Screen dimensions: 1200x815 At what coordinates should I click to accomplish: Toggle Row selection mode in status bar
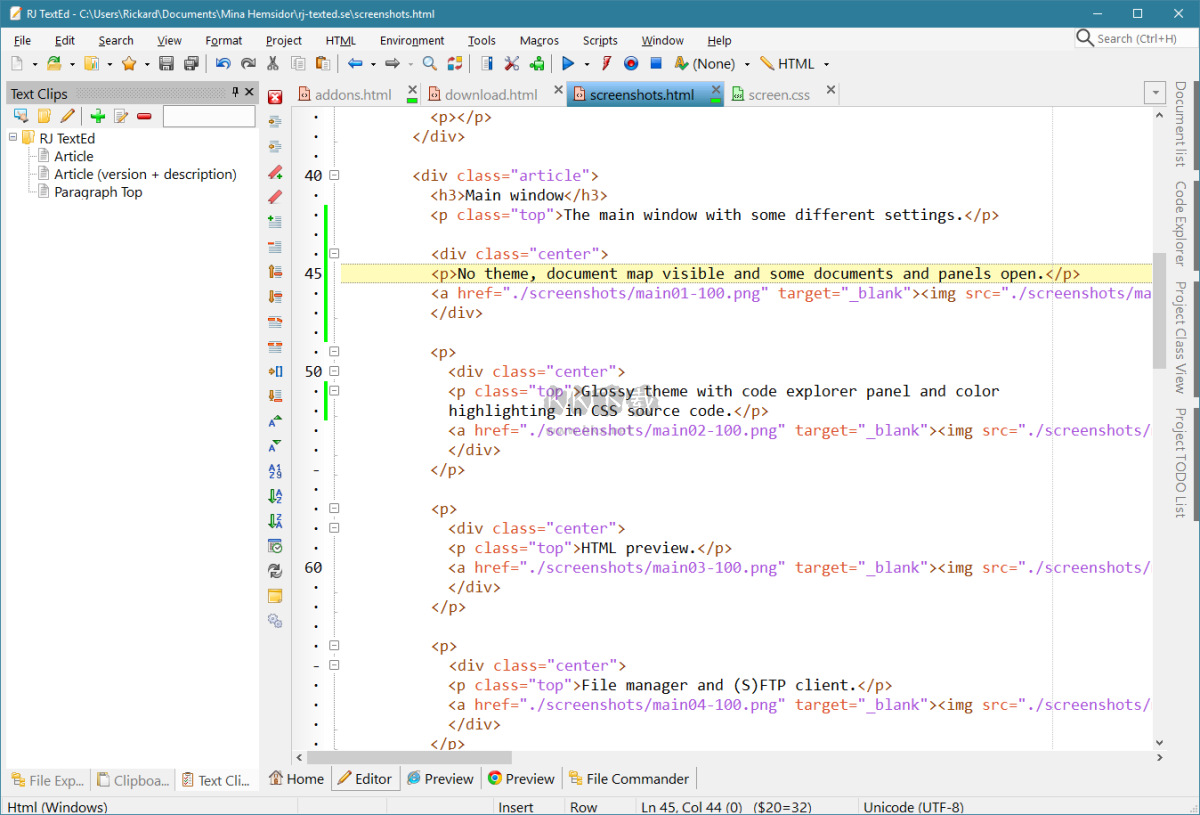coord(583,807)
